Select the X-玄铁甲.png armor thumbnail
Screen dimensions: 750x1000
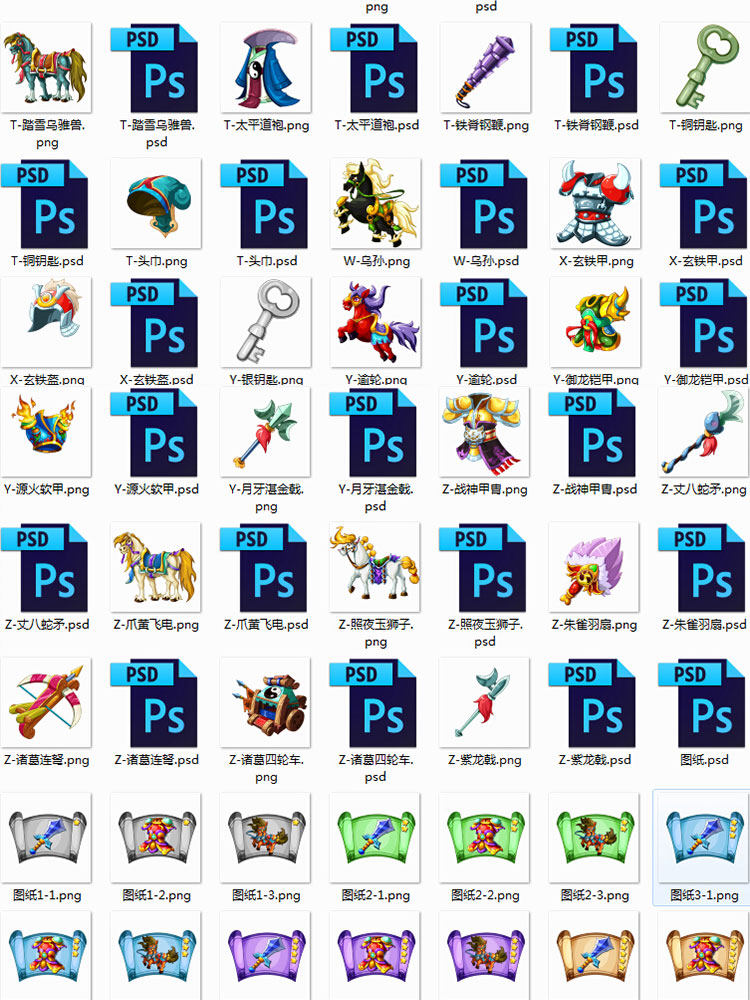tap(595, 203)
